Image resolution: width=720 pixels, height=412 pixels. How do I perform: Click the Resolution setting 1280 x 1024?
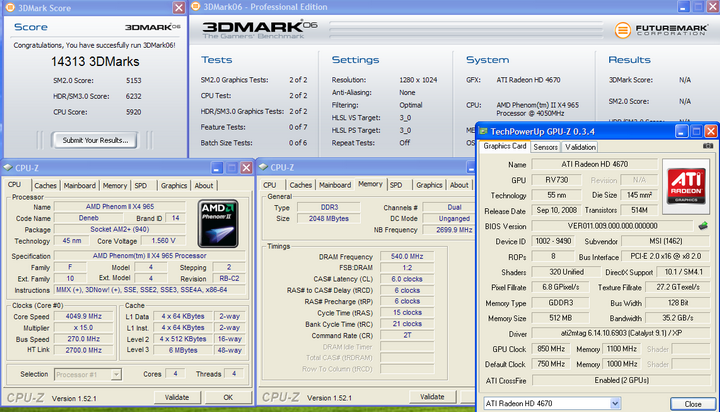tap(418, 80)
